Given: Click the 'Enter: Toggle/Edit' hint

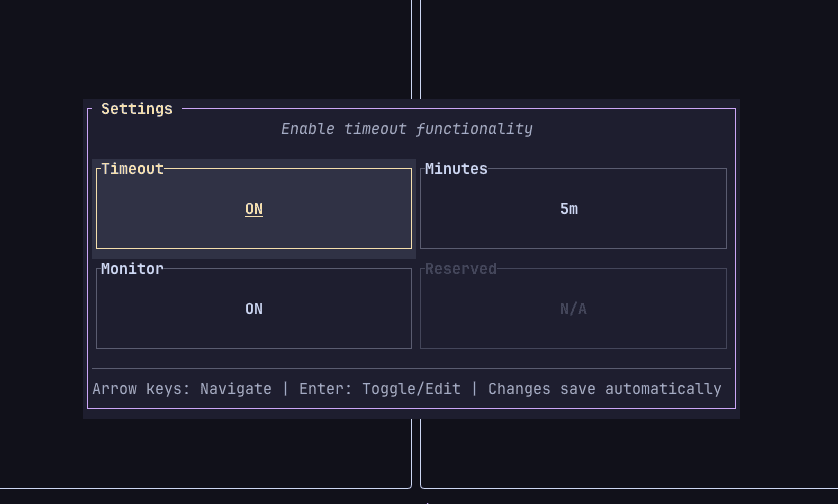Looking at the screenshot, I should click(380, 389).
